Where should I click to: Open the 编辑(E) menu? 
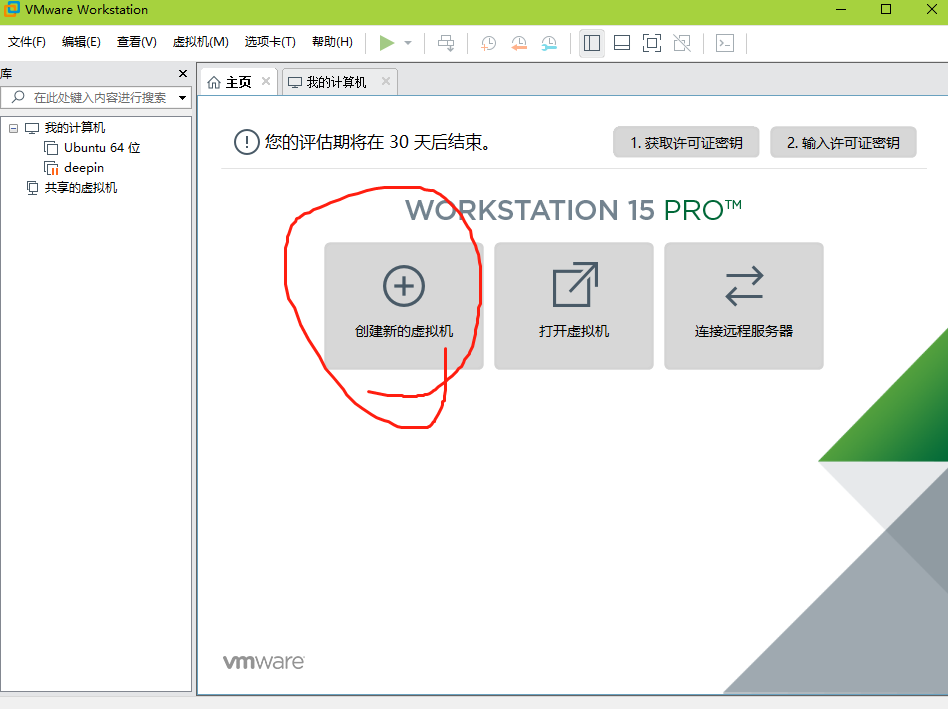point(81,42)
